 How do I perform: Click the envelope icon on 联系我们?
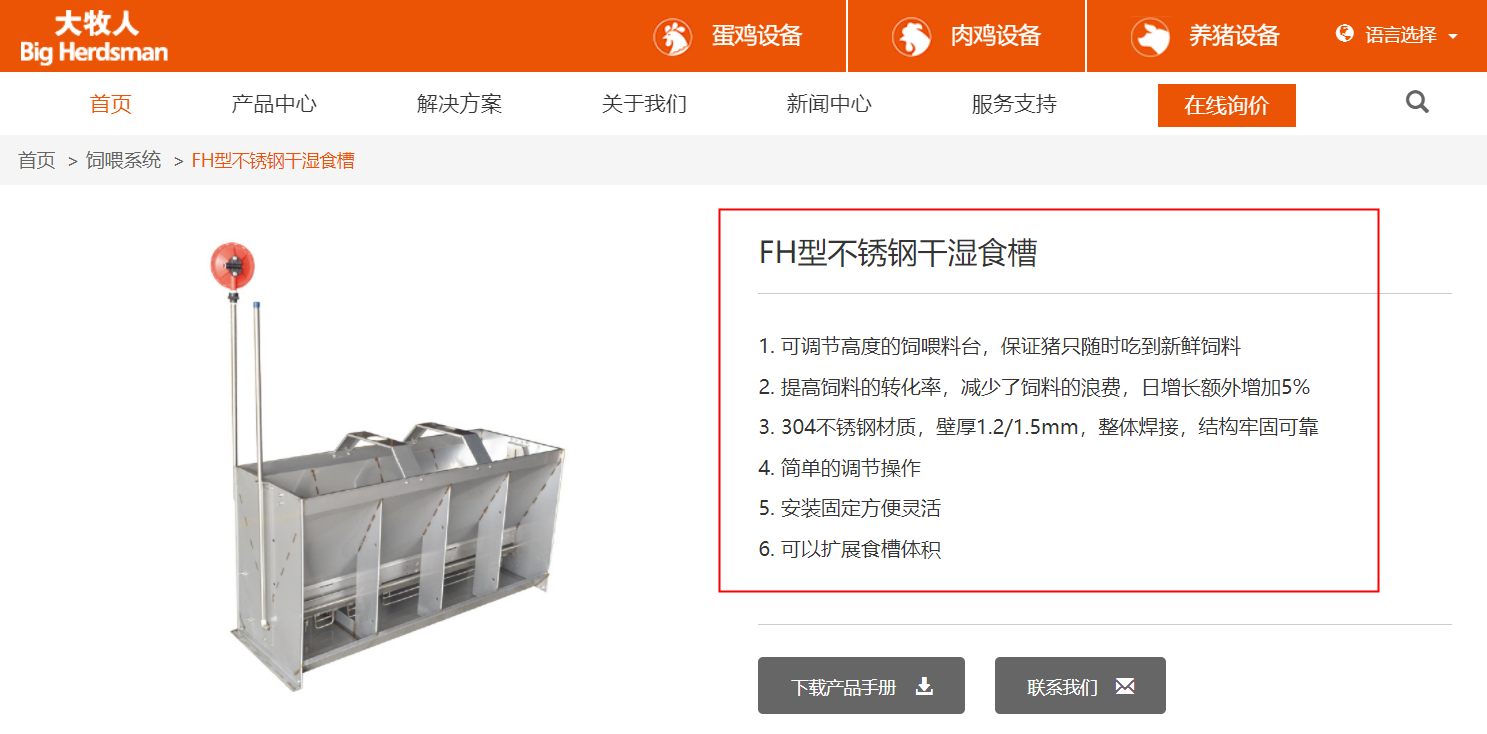pos(1125,686)
